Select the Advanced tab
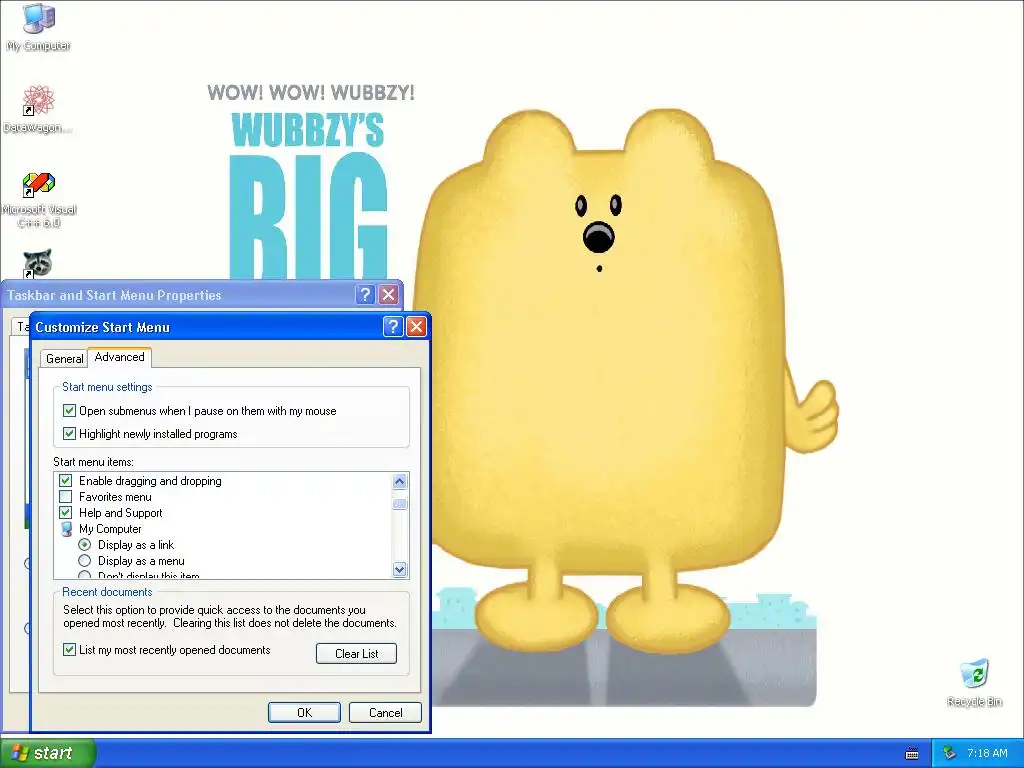 pos(120,357)
